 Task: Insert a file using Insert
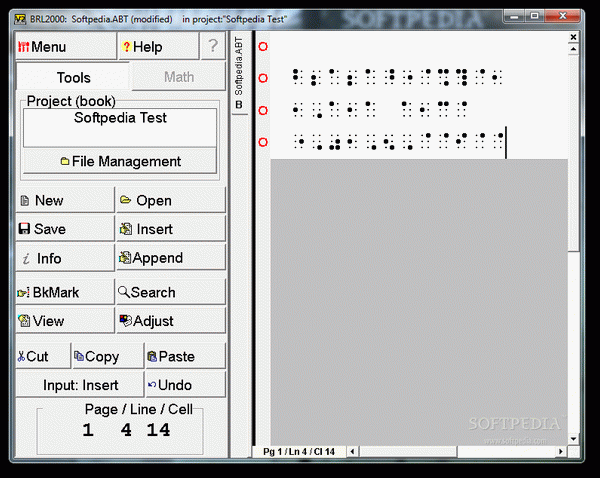(171, 229)
